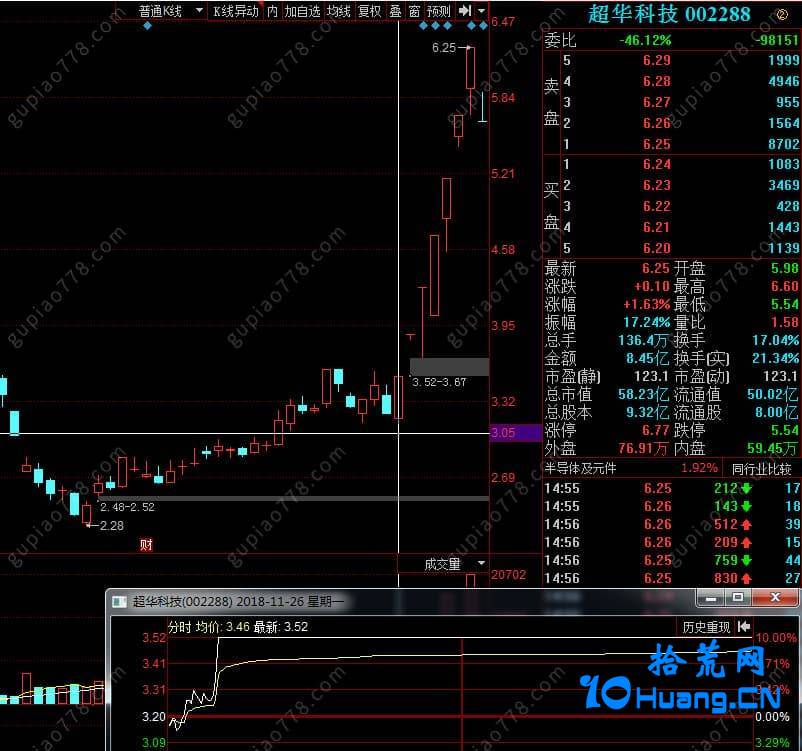Maximize the 超华科技 intraday popup window
802x751 pixels.
738,598
